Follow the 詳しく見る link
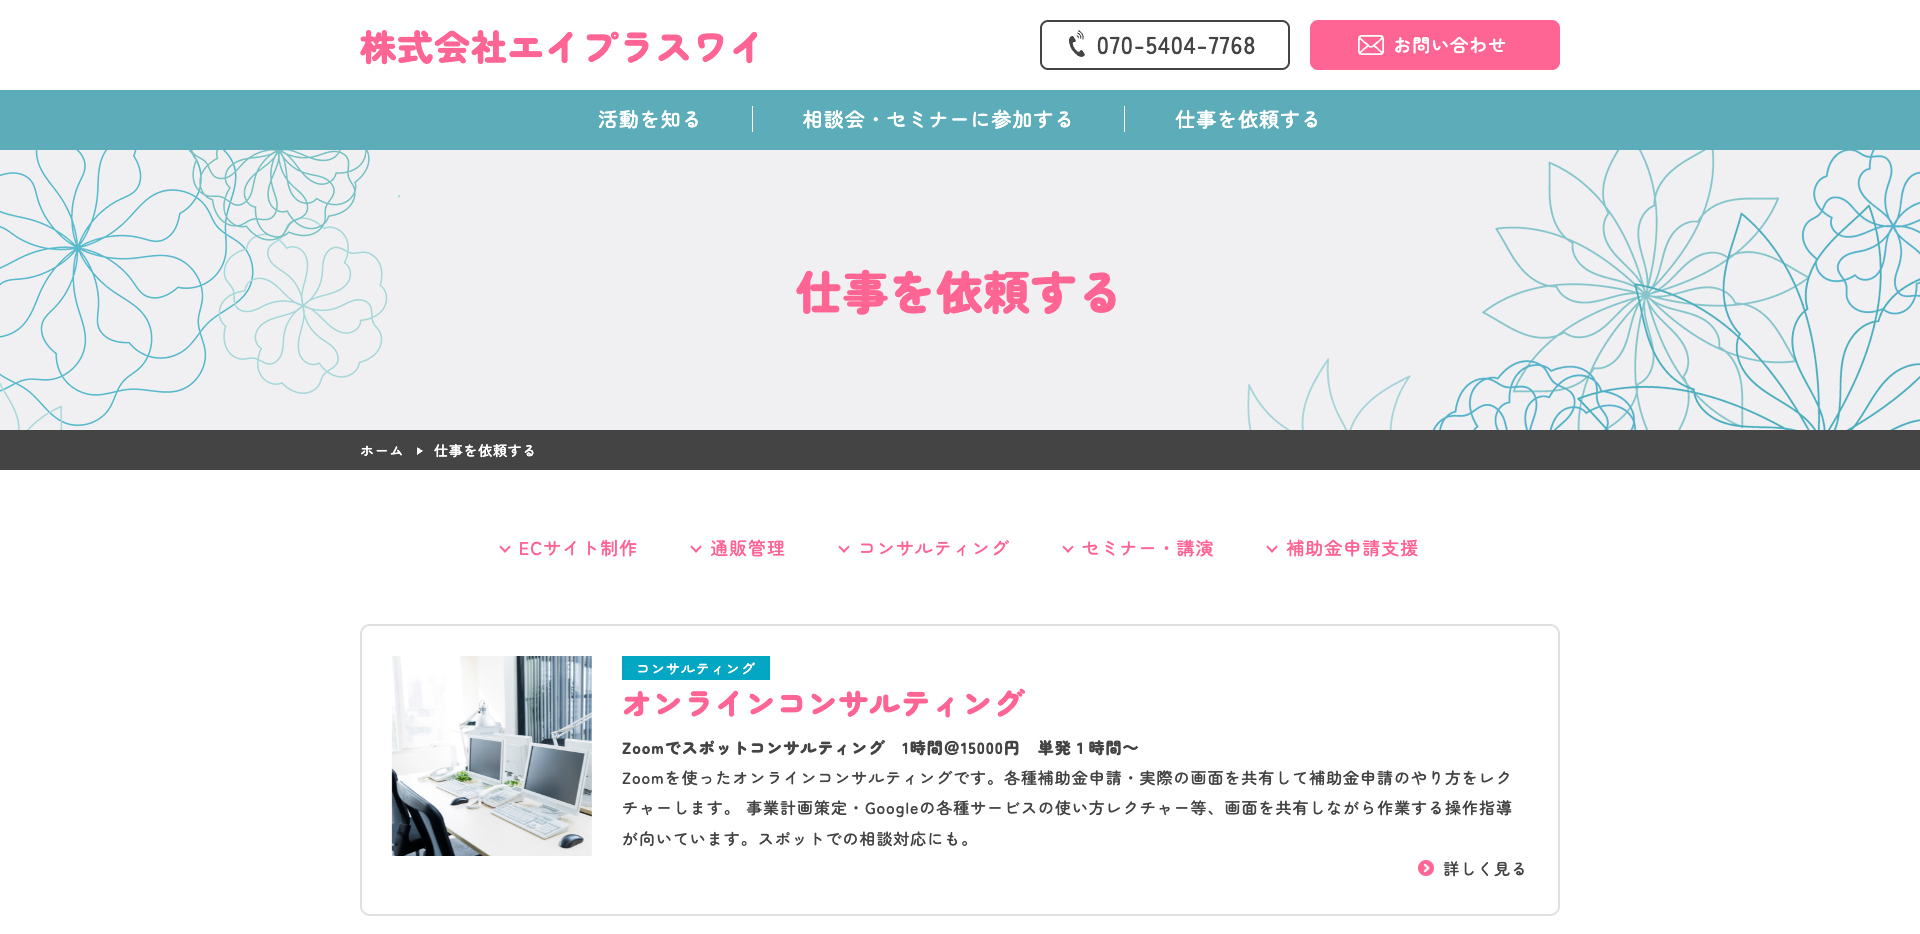This screenshot has height=934, width=1920. pos(1484,869)
